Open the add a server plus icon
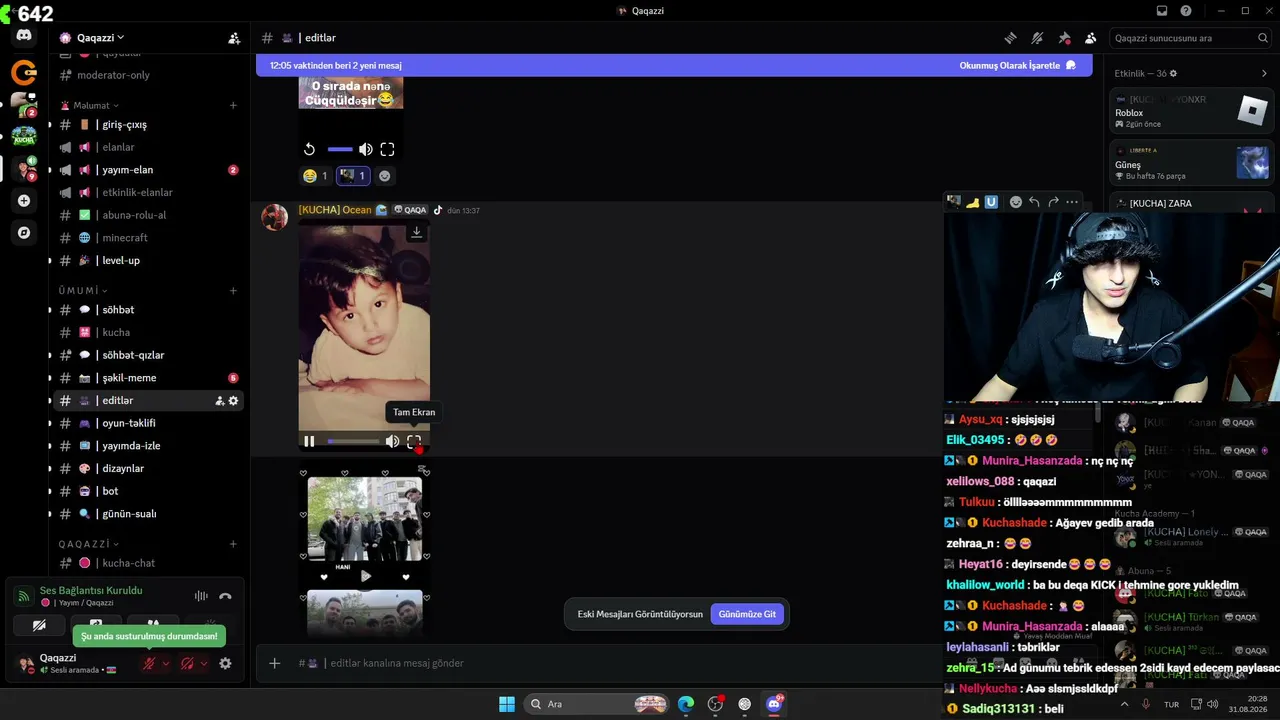Image resolution: width=1280 pixels, height=720 pixels. pos(24,200)
